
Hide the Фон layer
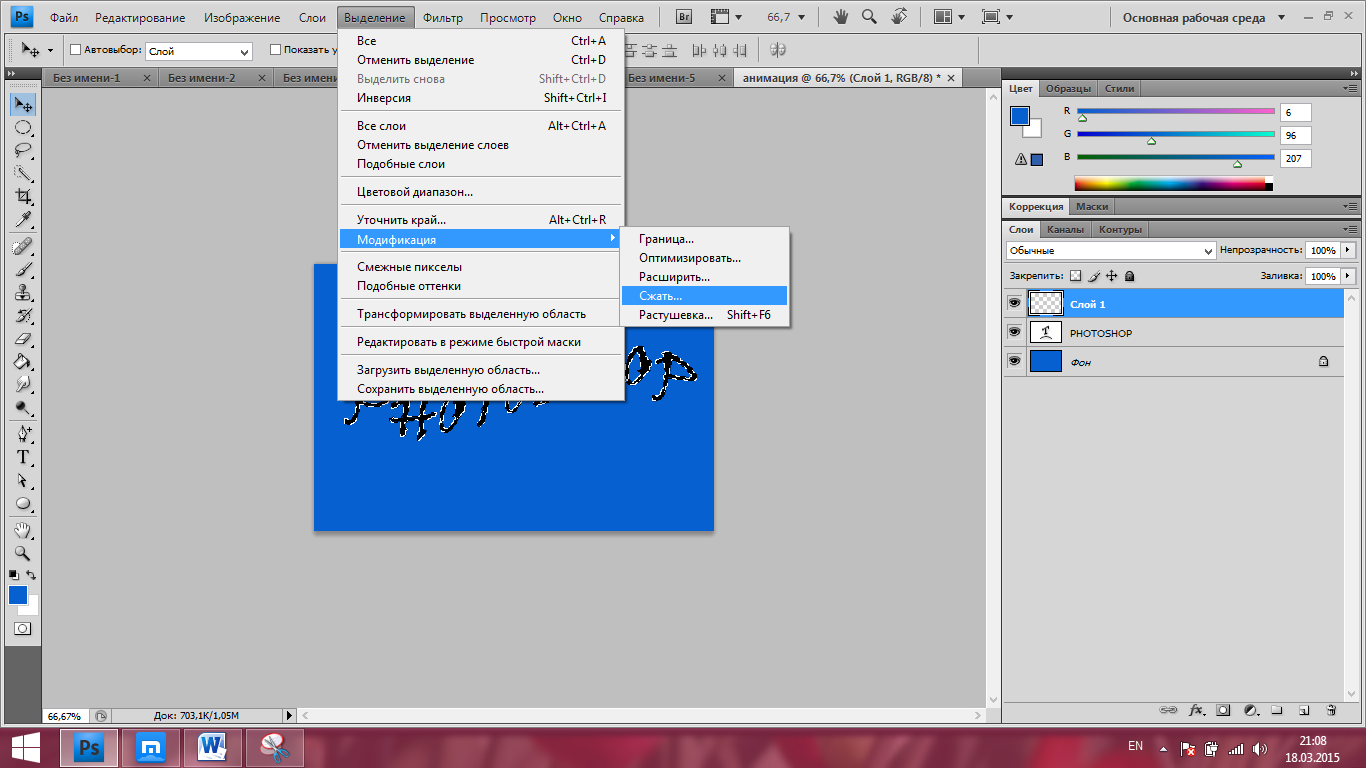point(1015,361)
